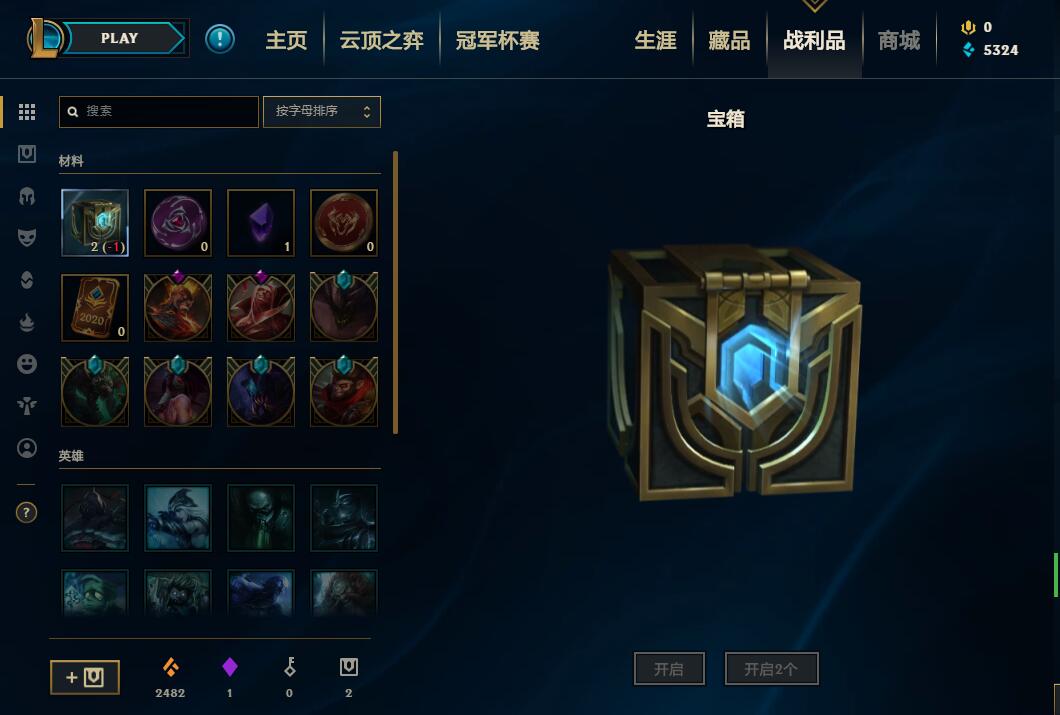The height and width of the screenshot is (715, 1060).
Task: Click the blue exclamation notification icon
Action: [220, 39]
